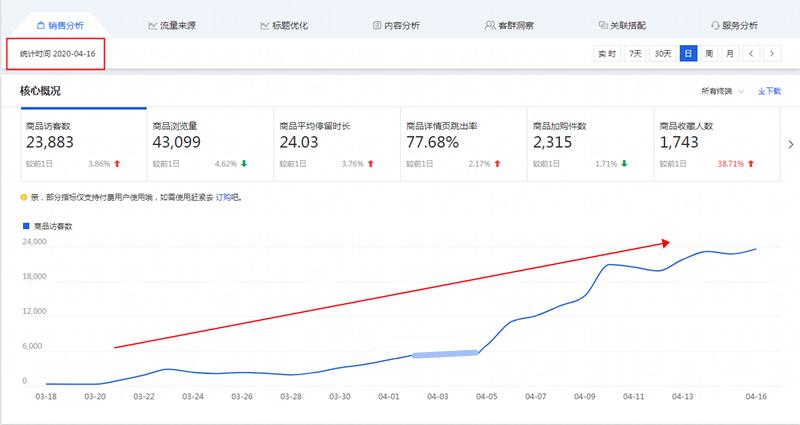Click the 04-09 x-axis date label
This screenshot has height=425, width=800.
(x=585, y=396)
